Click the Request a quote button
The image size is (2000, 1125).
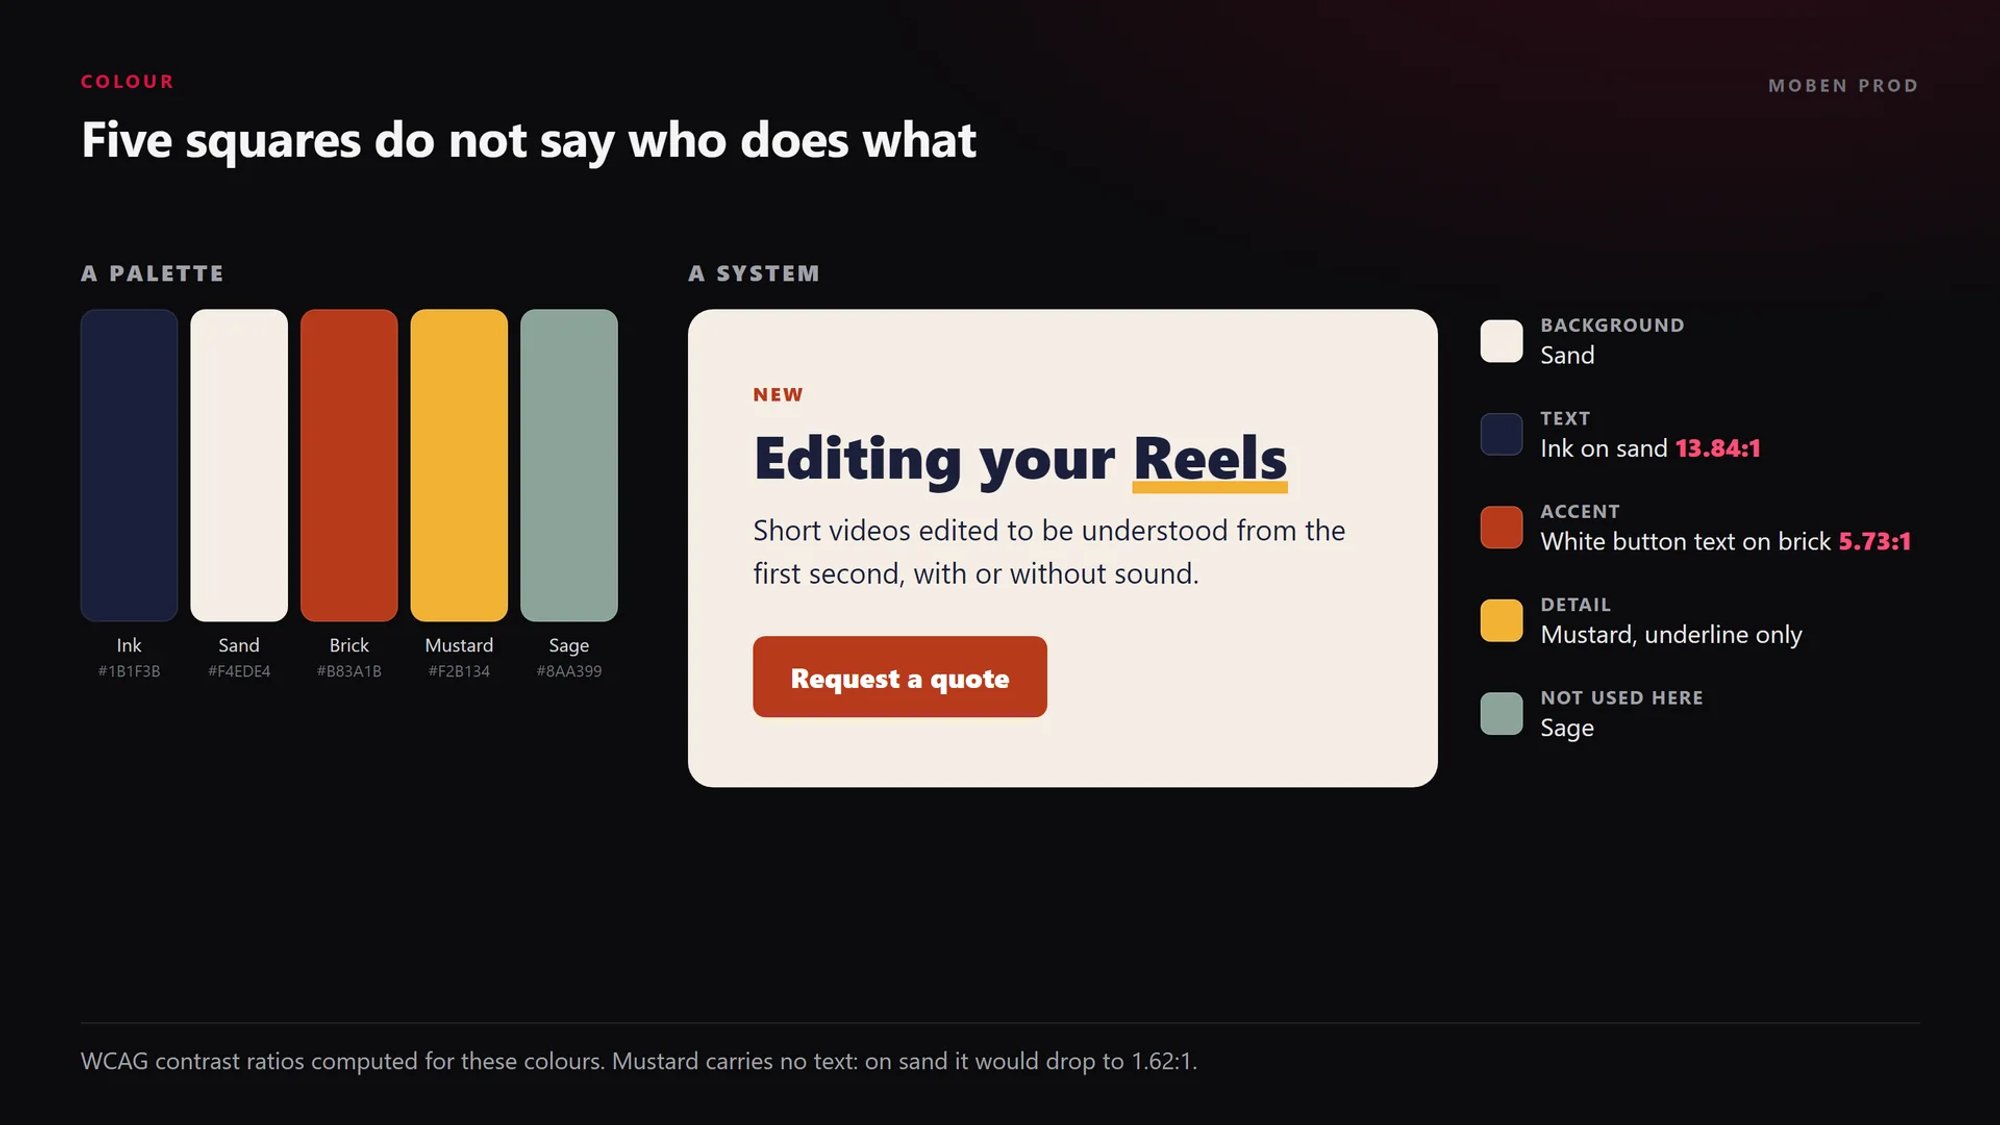pyautogui.click(x=899, y=677)
